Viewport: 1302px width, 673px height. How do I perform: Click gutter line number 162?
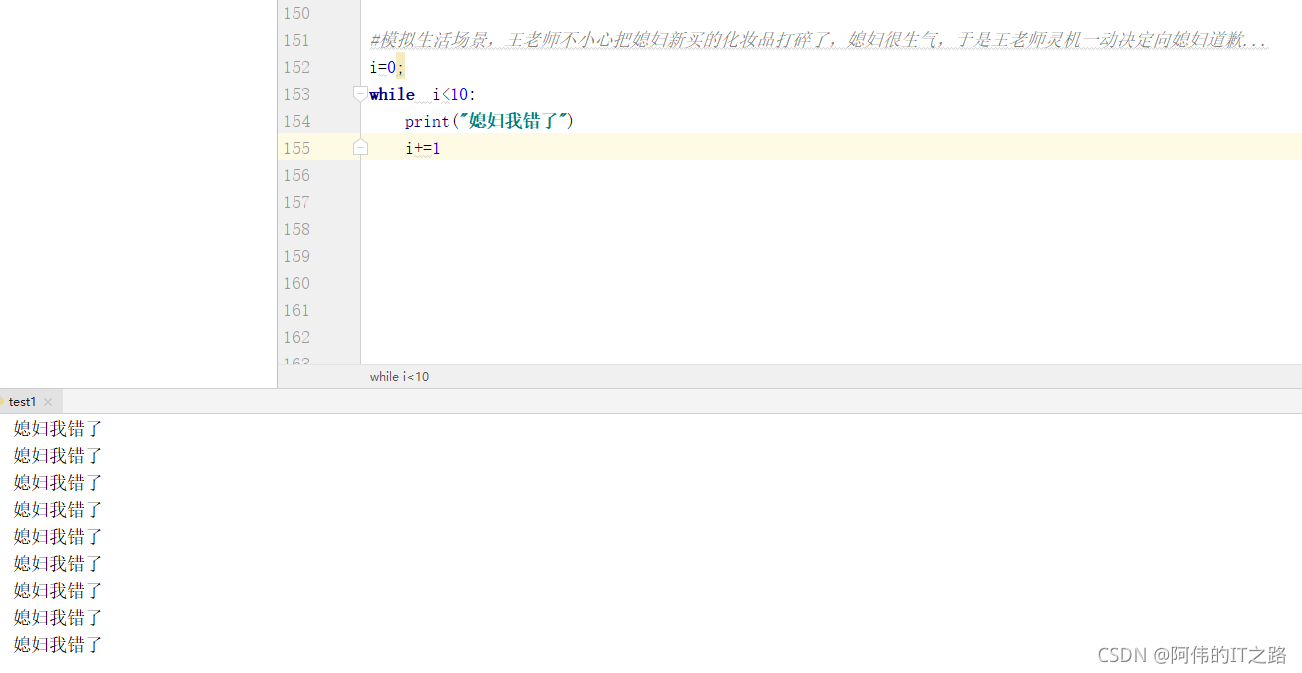point(297,338)
